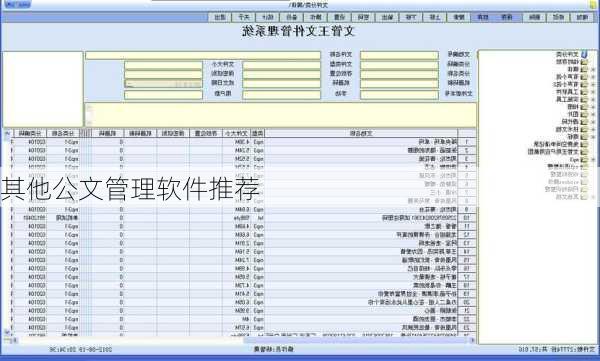Click the 备份 toolbar button
The image size is (600, 361).
click(292, 17)
